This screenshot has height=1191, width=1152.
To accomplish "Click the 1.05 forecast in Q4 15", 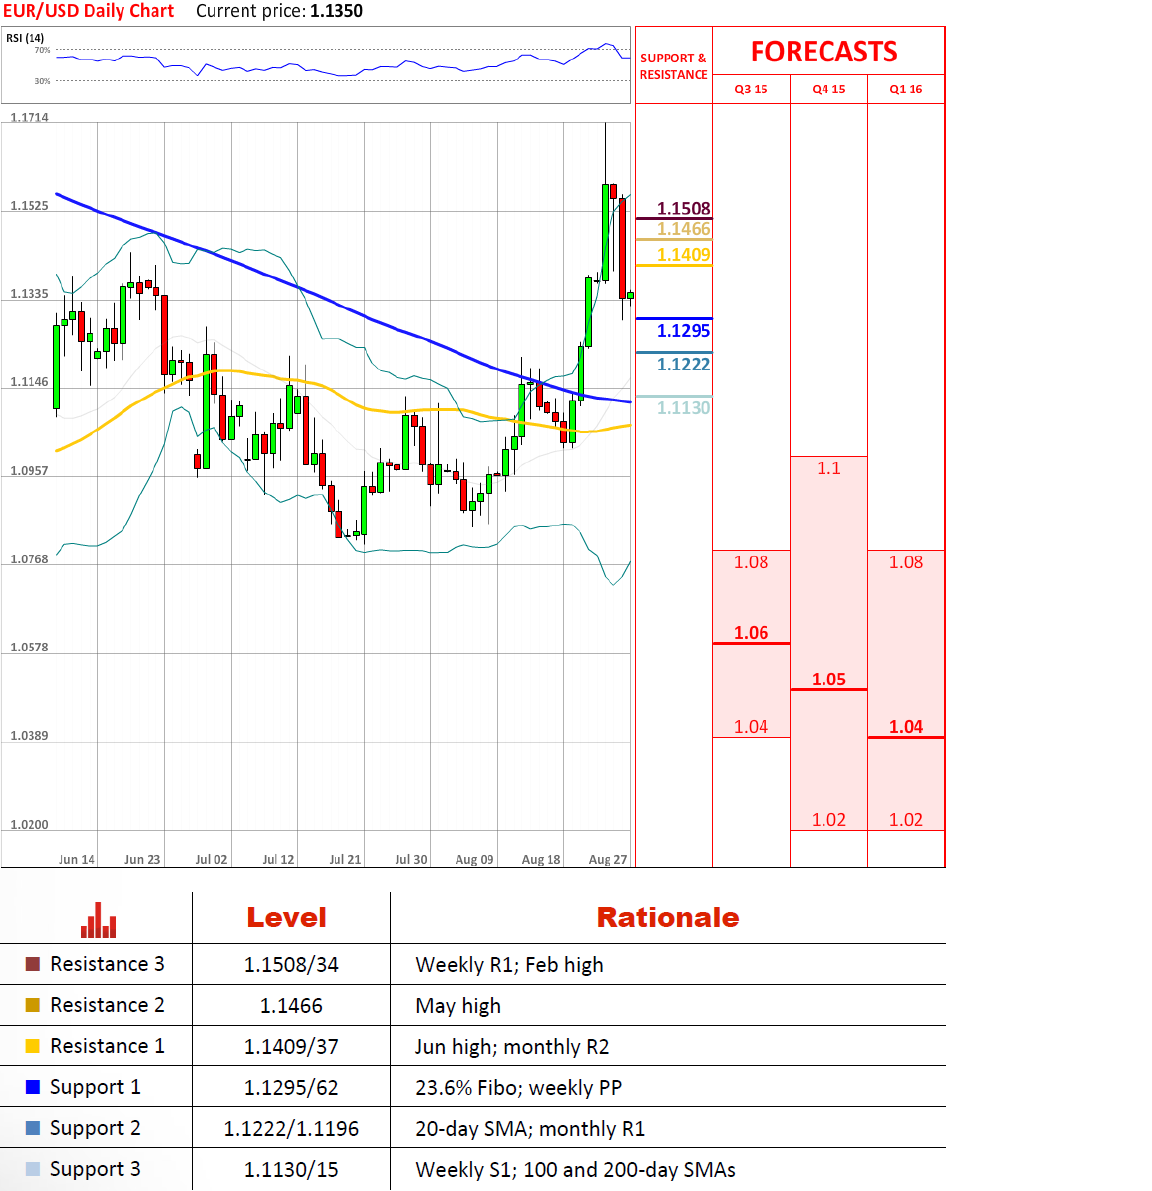I will click(828, 679).
